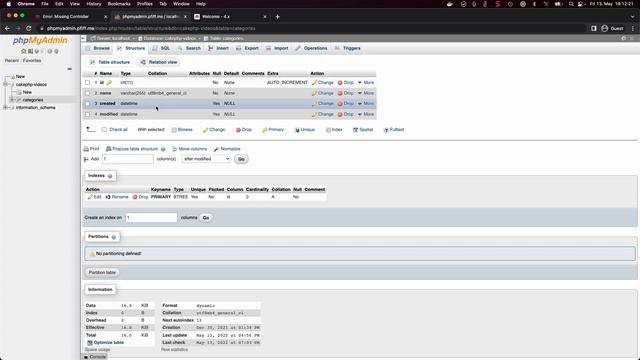Click collapse panel arrow left of breadcrumb
Viewport: 640px width, 360px height.
[x=84, y=38]
